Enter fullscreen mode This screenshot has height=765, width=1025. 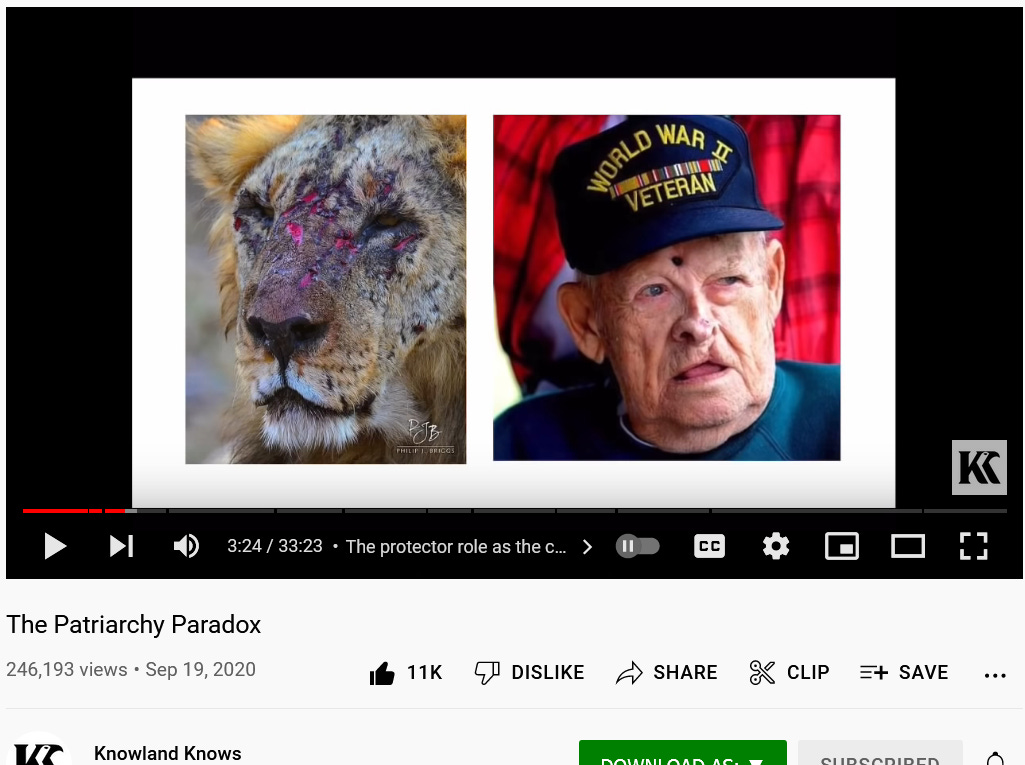pyautogui.click(x=973, y=546)
